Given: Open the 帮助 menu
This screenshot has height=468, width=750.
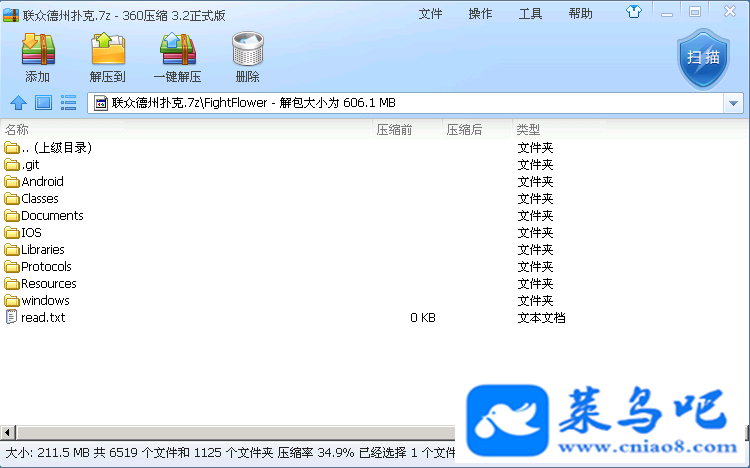Looking at the screenshot, I should pyautogui.click(x=581, y=14).
